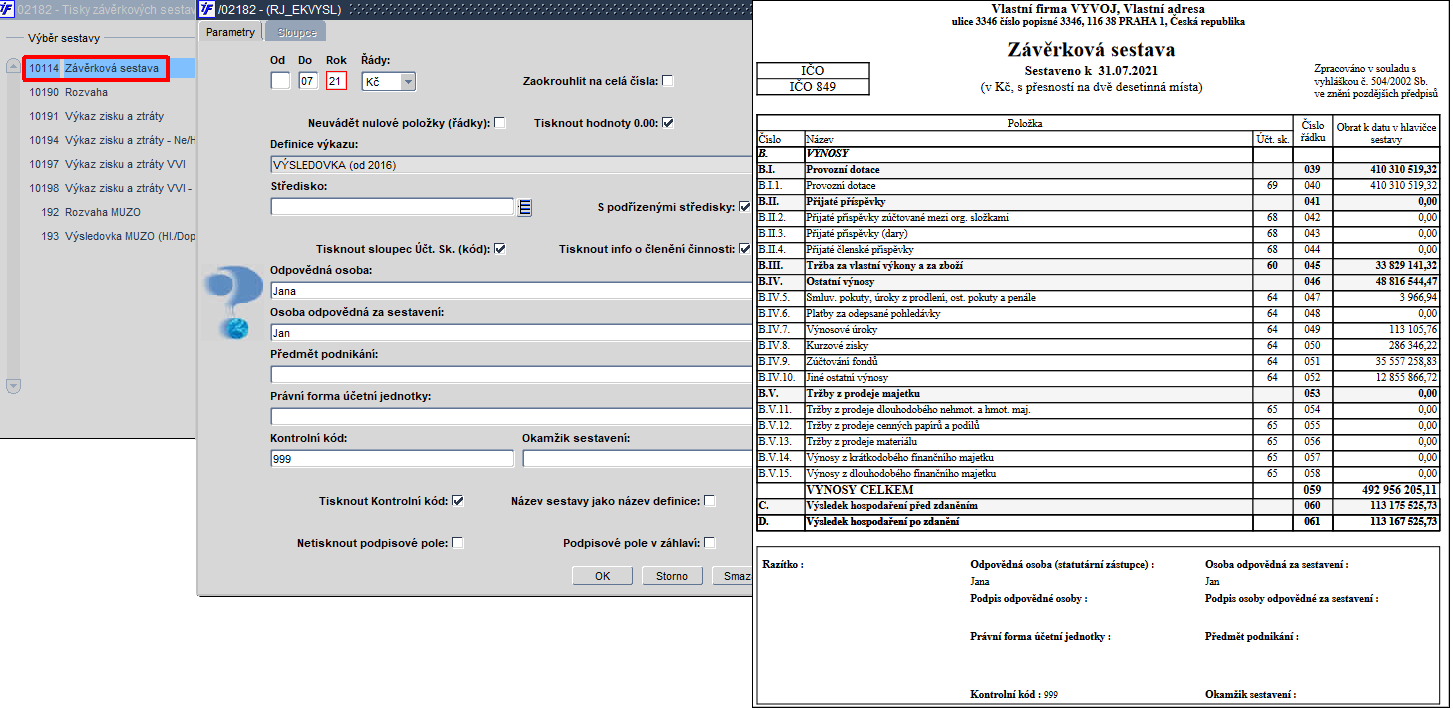Uncheck Tisknout sloupec Účt. Sk. (kód)

click(x=500, y=249)
